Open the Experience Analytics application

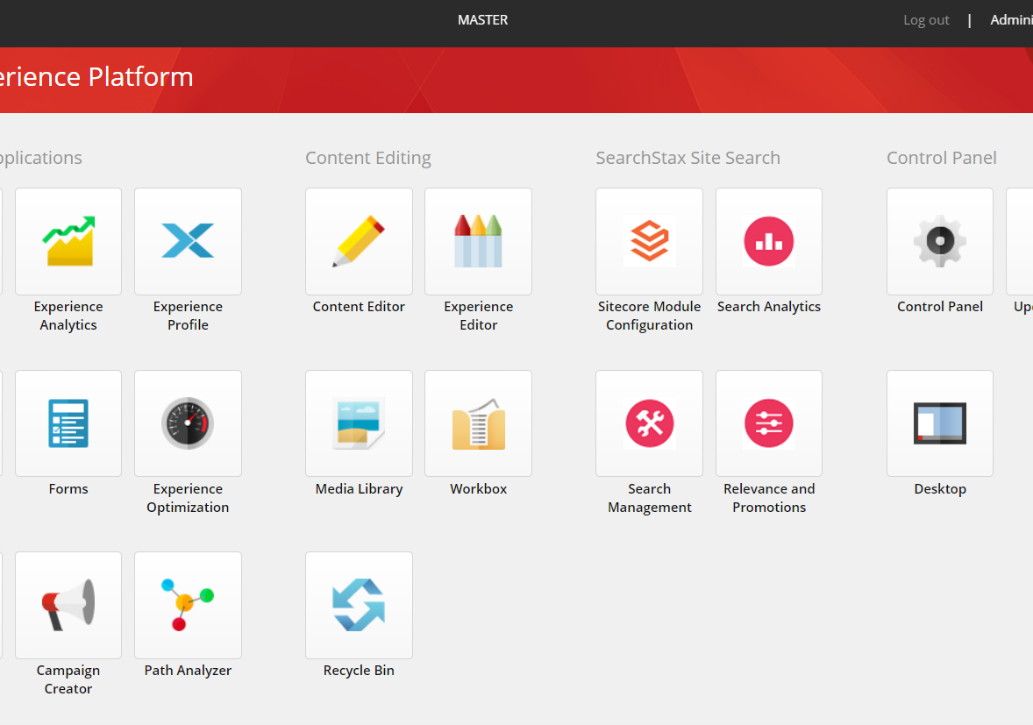click(68, 241)
